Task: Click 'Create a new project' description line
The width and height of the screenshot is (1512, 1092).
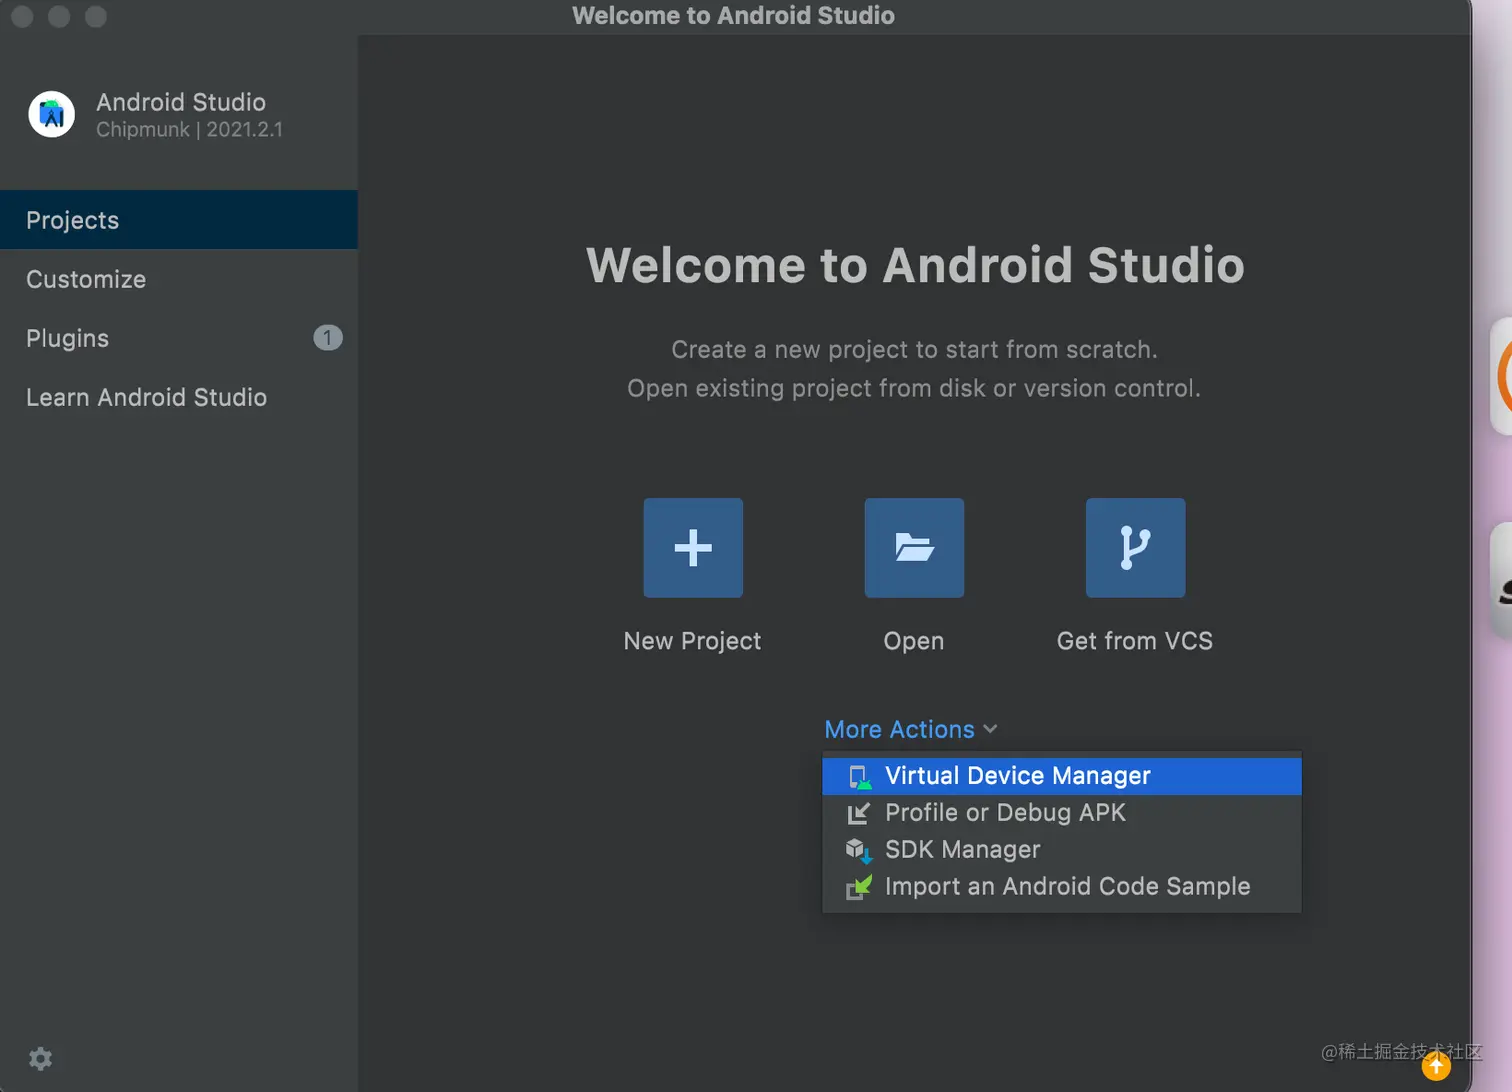Action: click(x=914, y=350)
